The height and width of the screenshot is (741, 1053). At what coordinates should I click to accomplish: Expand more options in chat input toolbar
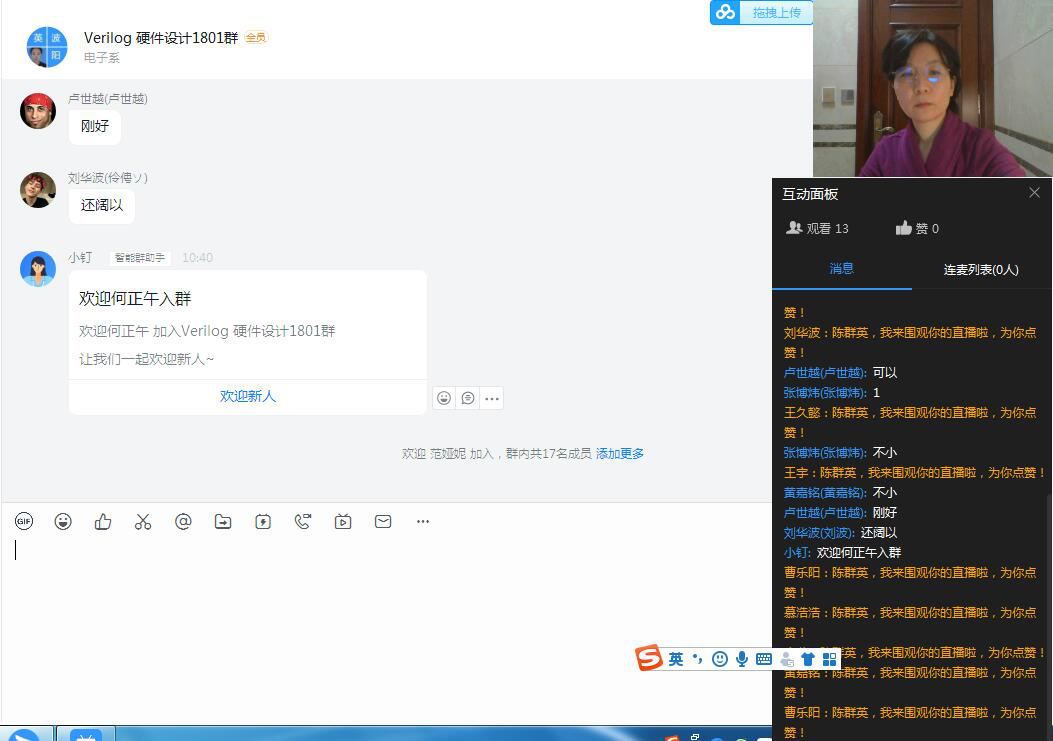423,521
